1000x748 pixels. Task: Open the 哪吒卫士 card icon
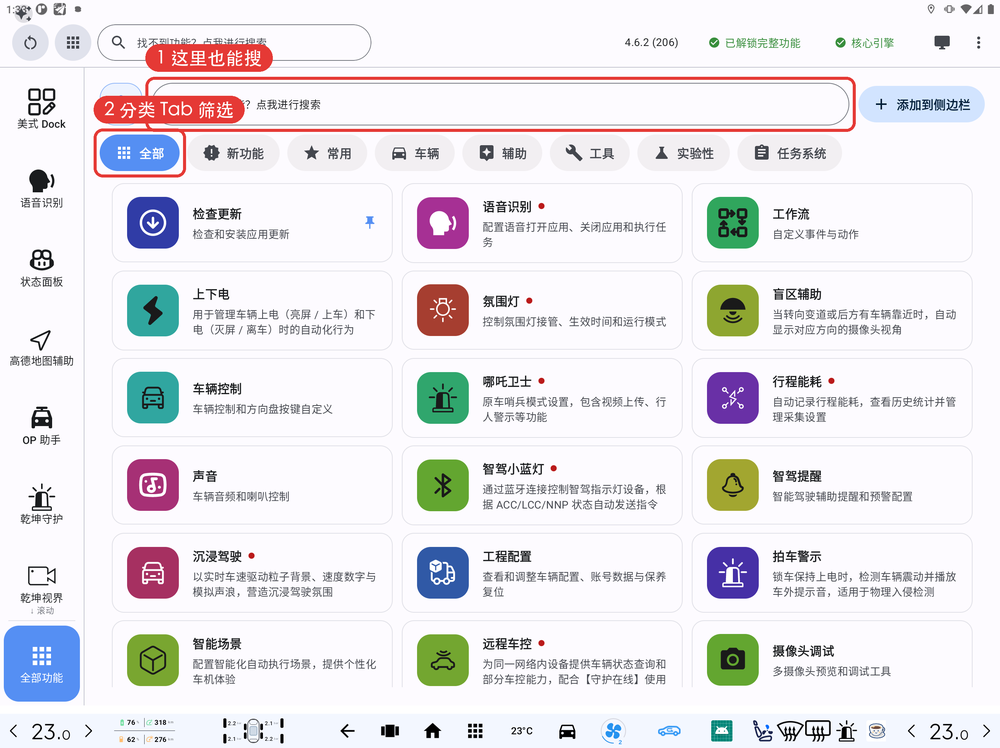coord(443,398)
